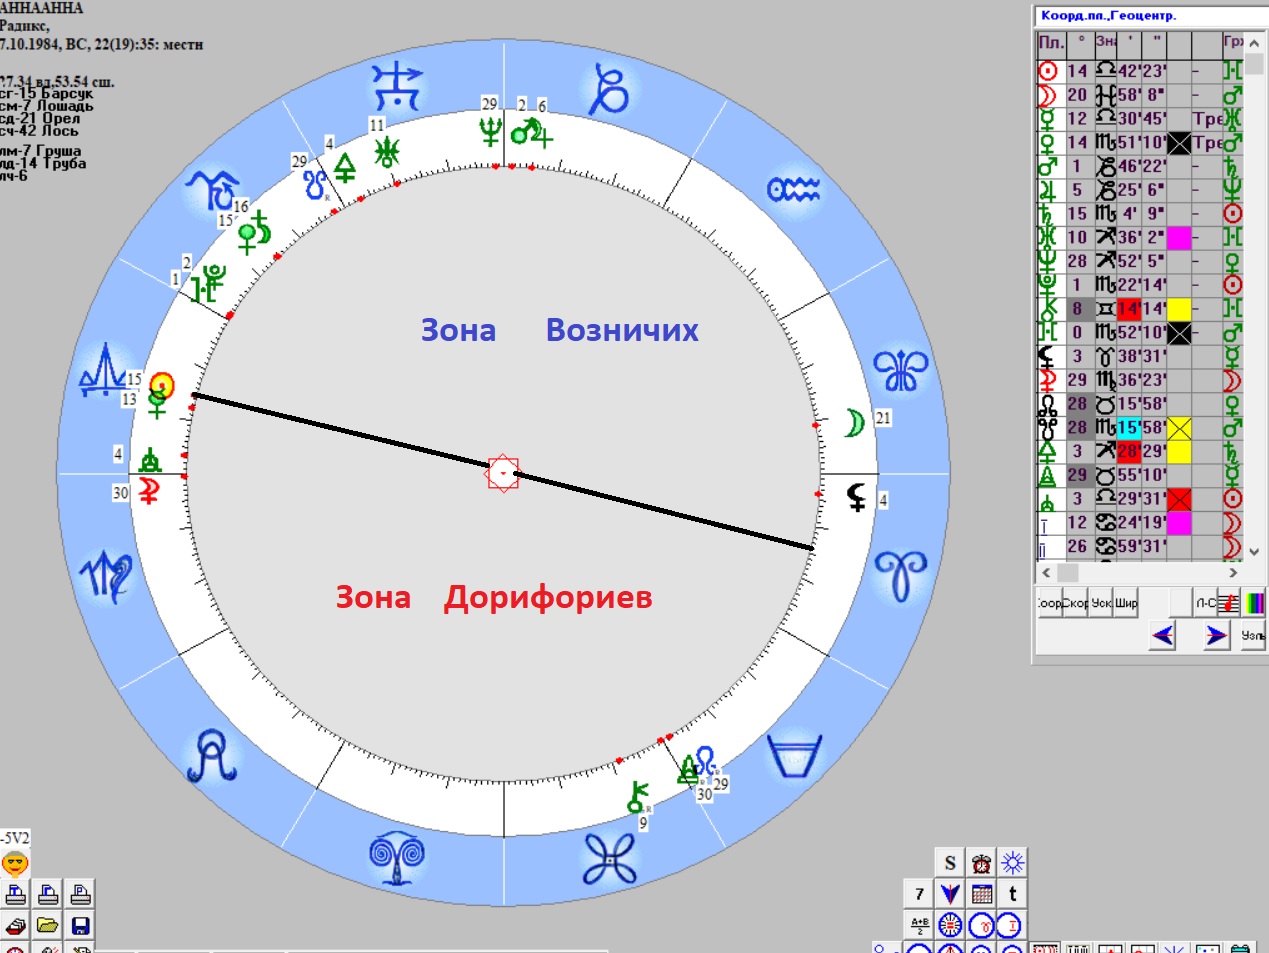Click the Л-С button
The image size is (1269, 953).
coord(1206,603)
